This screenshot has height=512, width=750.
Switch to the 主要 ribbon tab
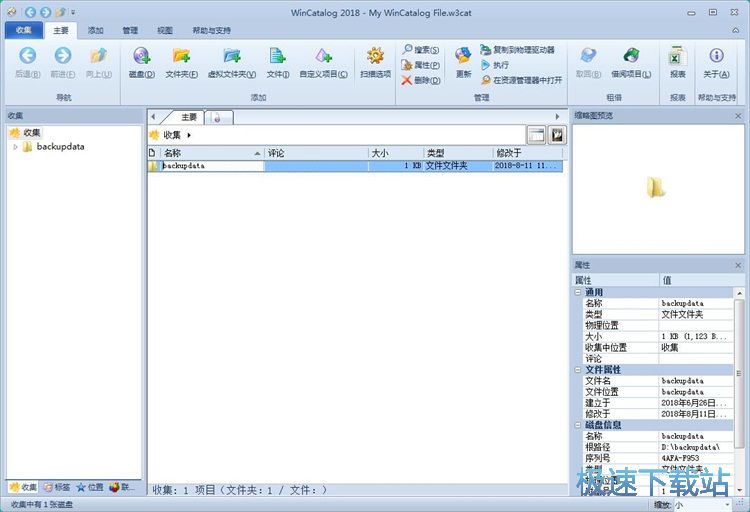click(61, 30)
